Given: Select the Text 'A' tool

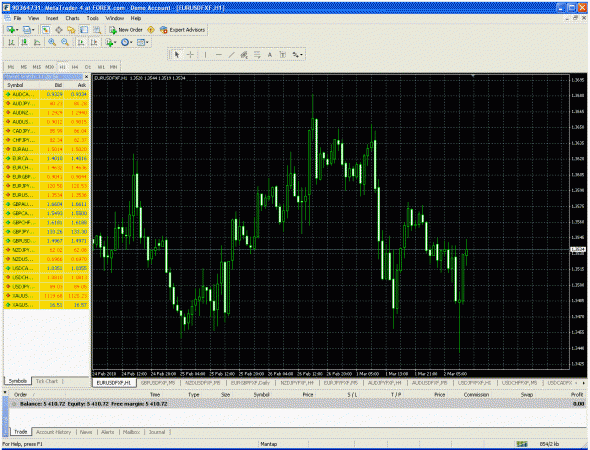Looking at the screenshot, I should (x=270, y=55).
